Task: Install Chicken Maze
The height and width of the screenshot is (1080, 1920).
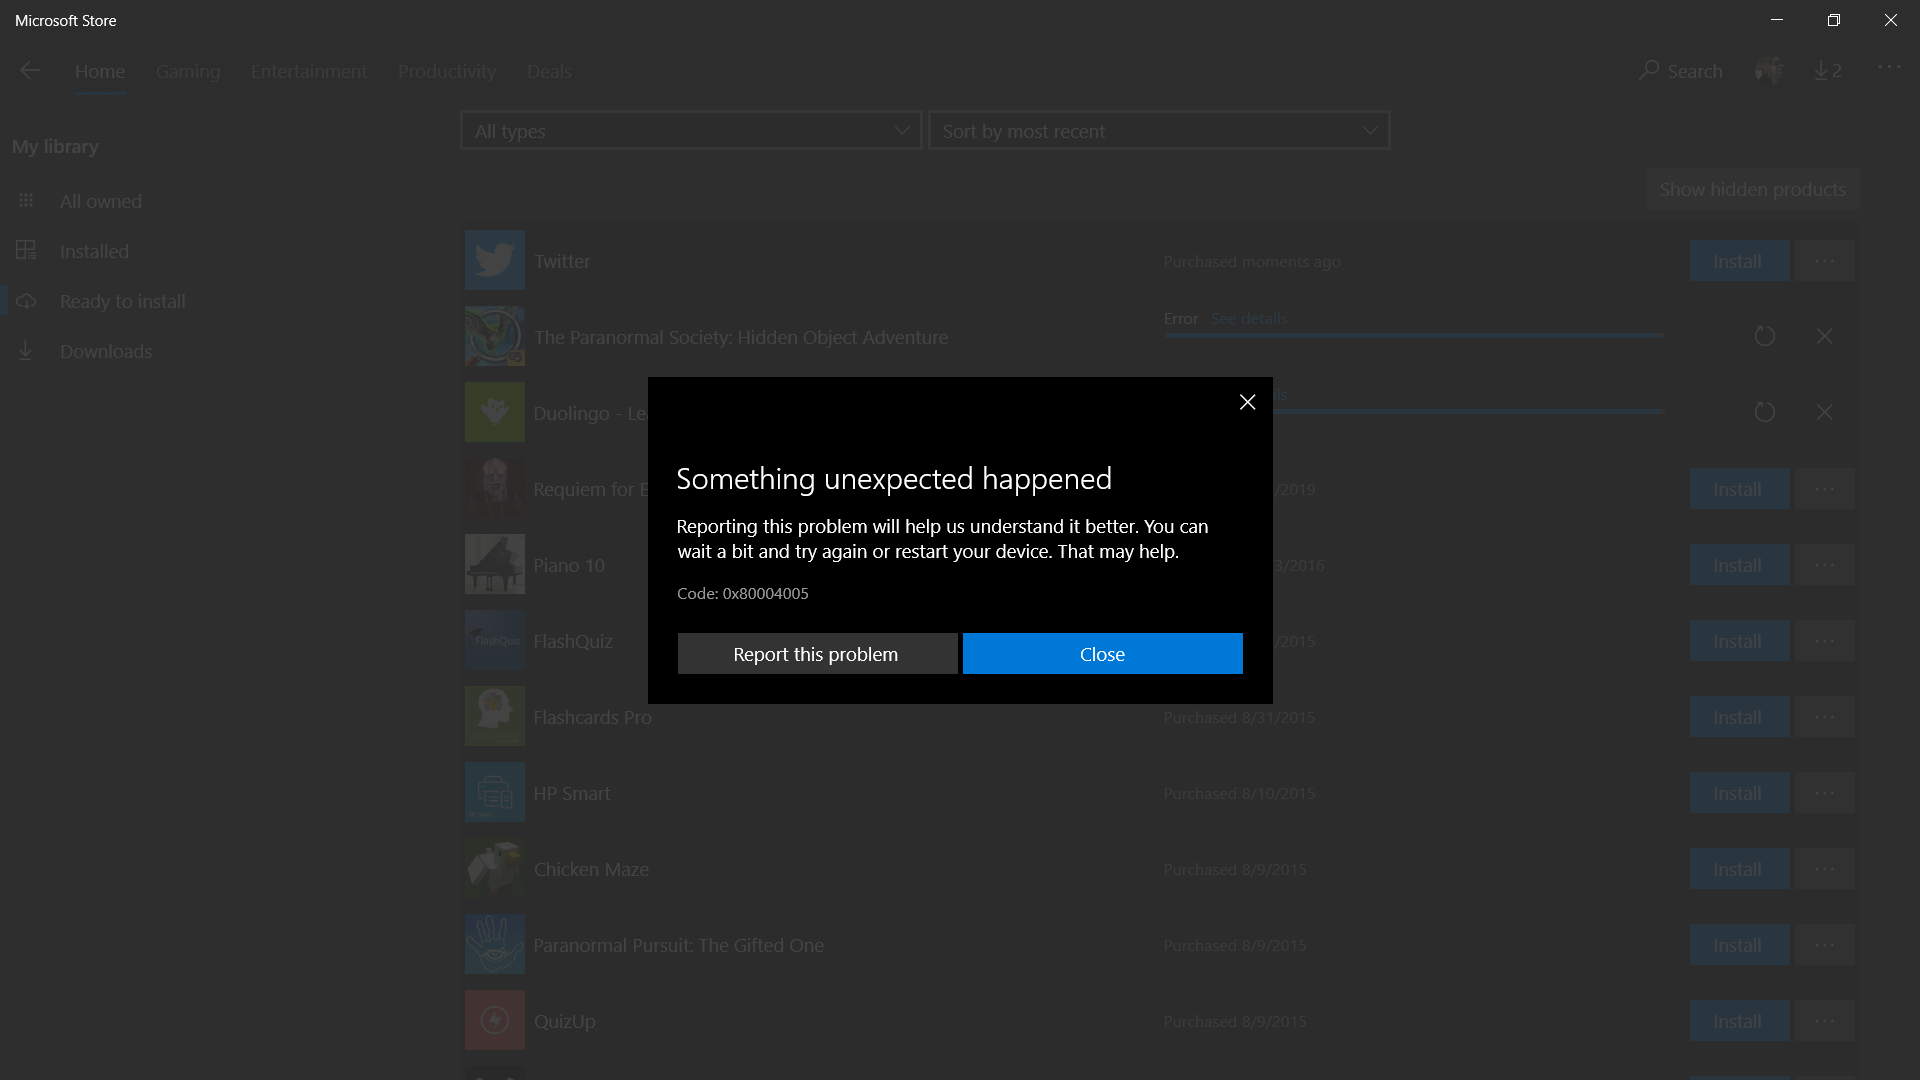Action: (1739, 869)
